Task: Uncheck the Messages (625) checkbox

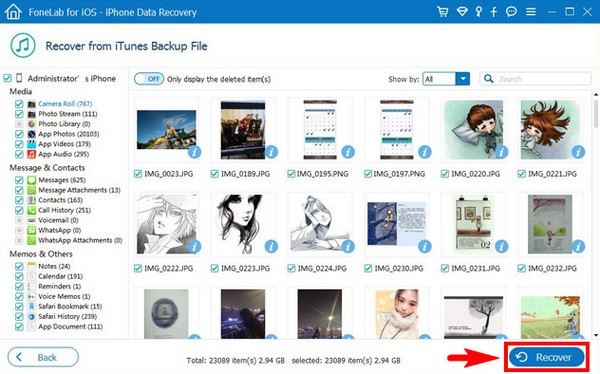Action: click(x=19, y=180)
